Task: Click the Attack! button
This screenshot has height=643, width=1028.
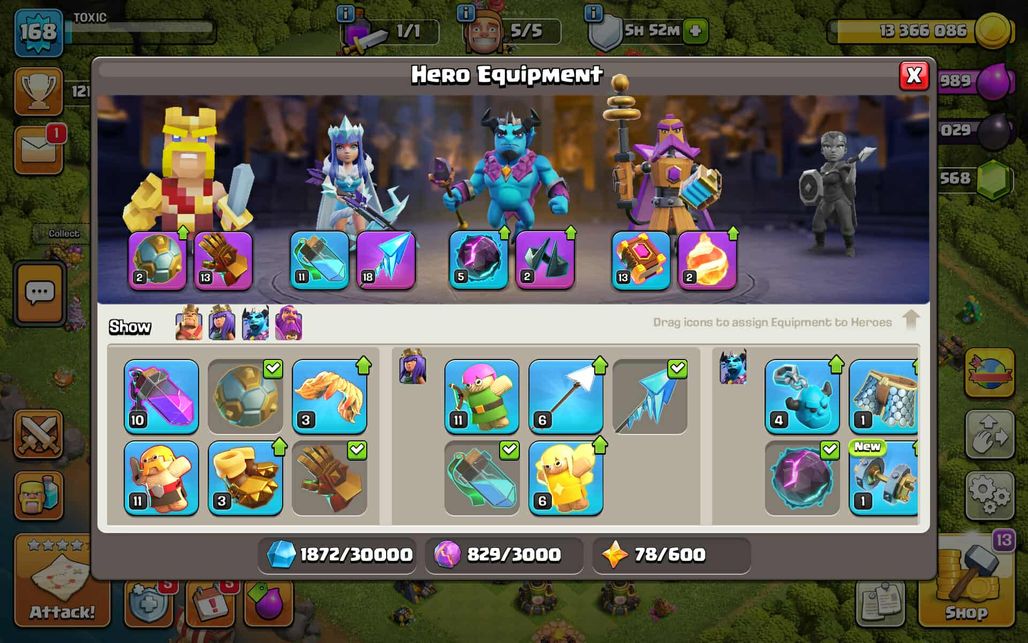Action: tap(62, 581)
